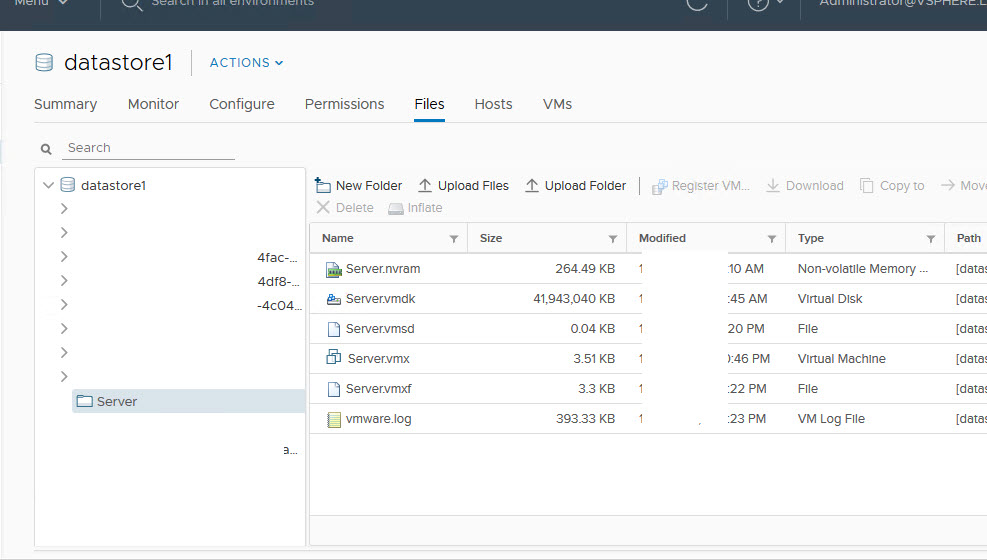Open the Name column filter dropdown
The width and height of the screenshot is (987, 560).
[454, 239]
